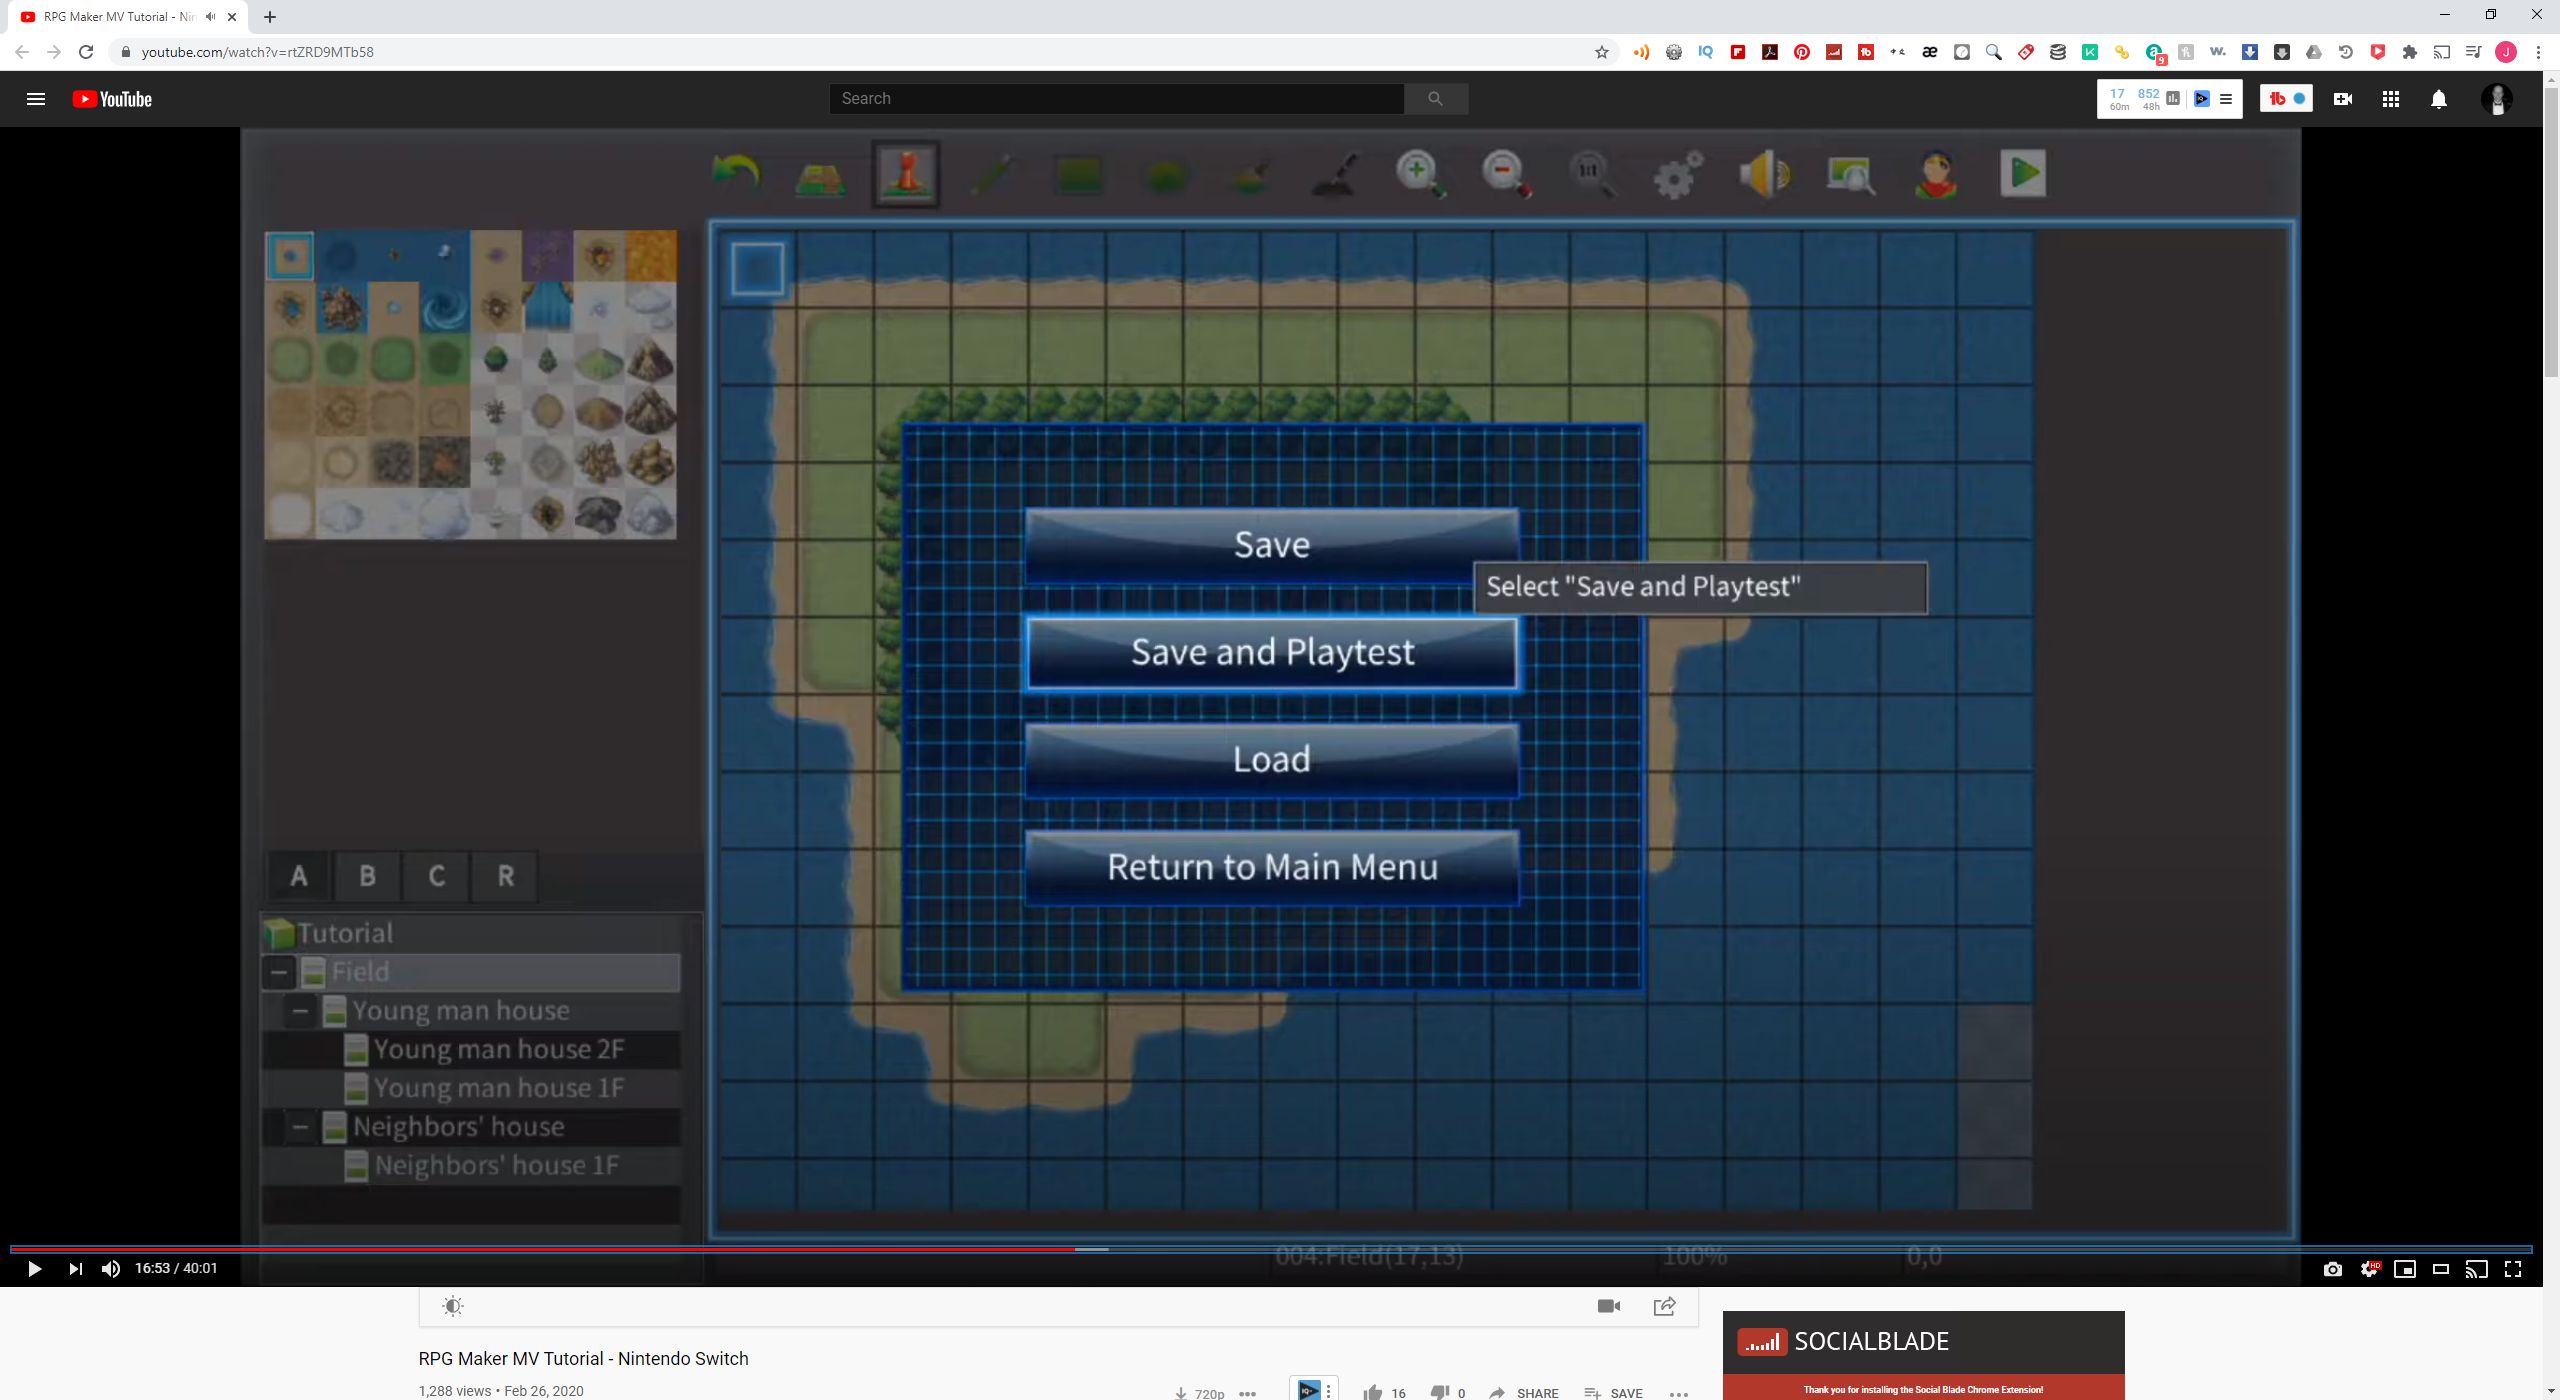Click the Pinterest extension icon
This screenshot has width=2560, height=1400.
[1802, 52]
